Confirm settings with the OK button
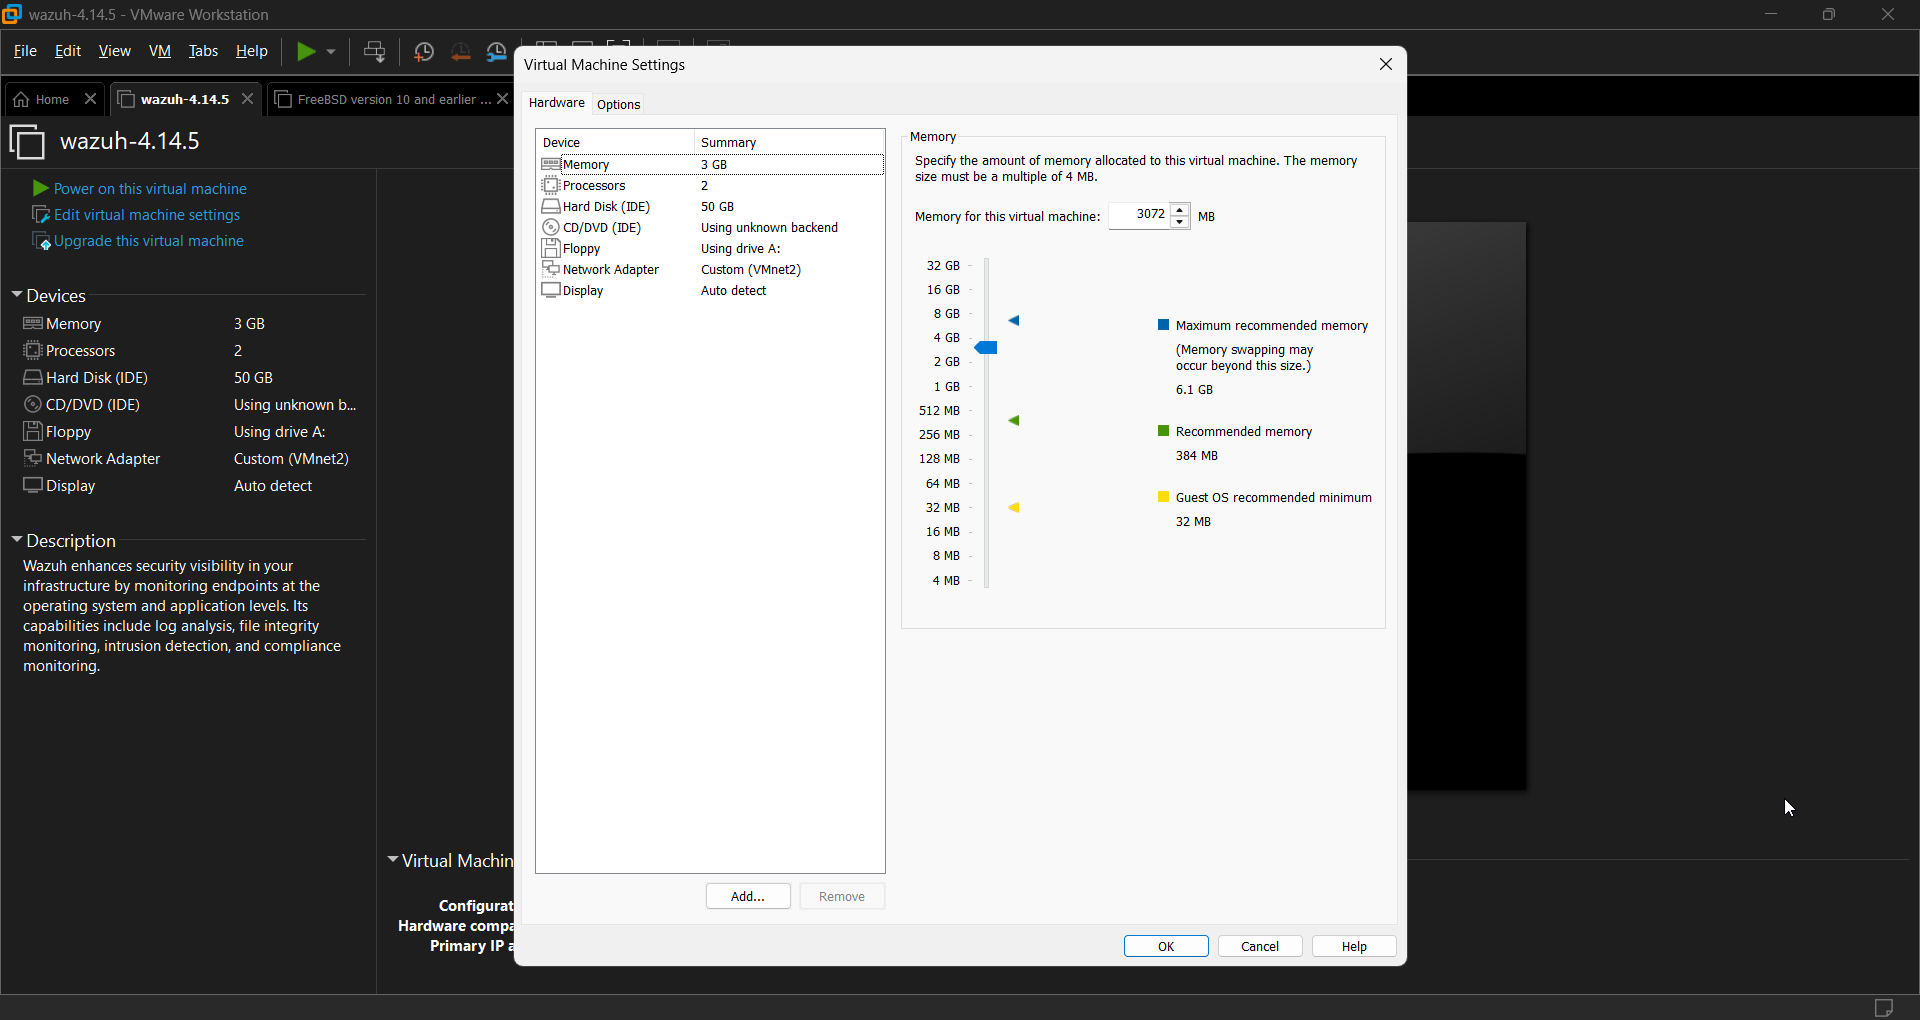 point(1166,946)
